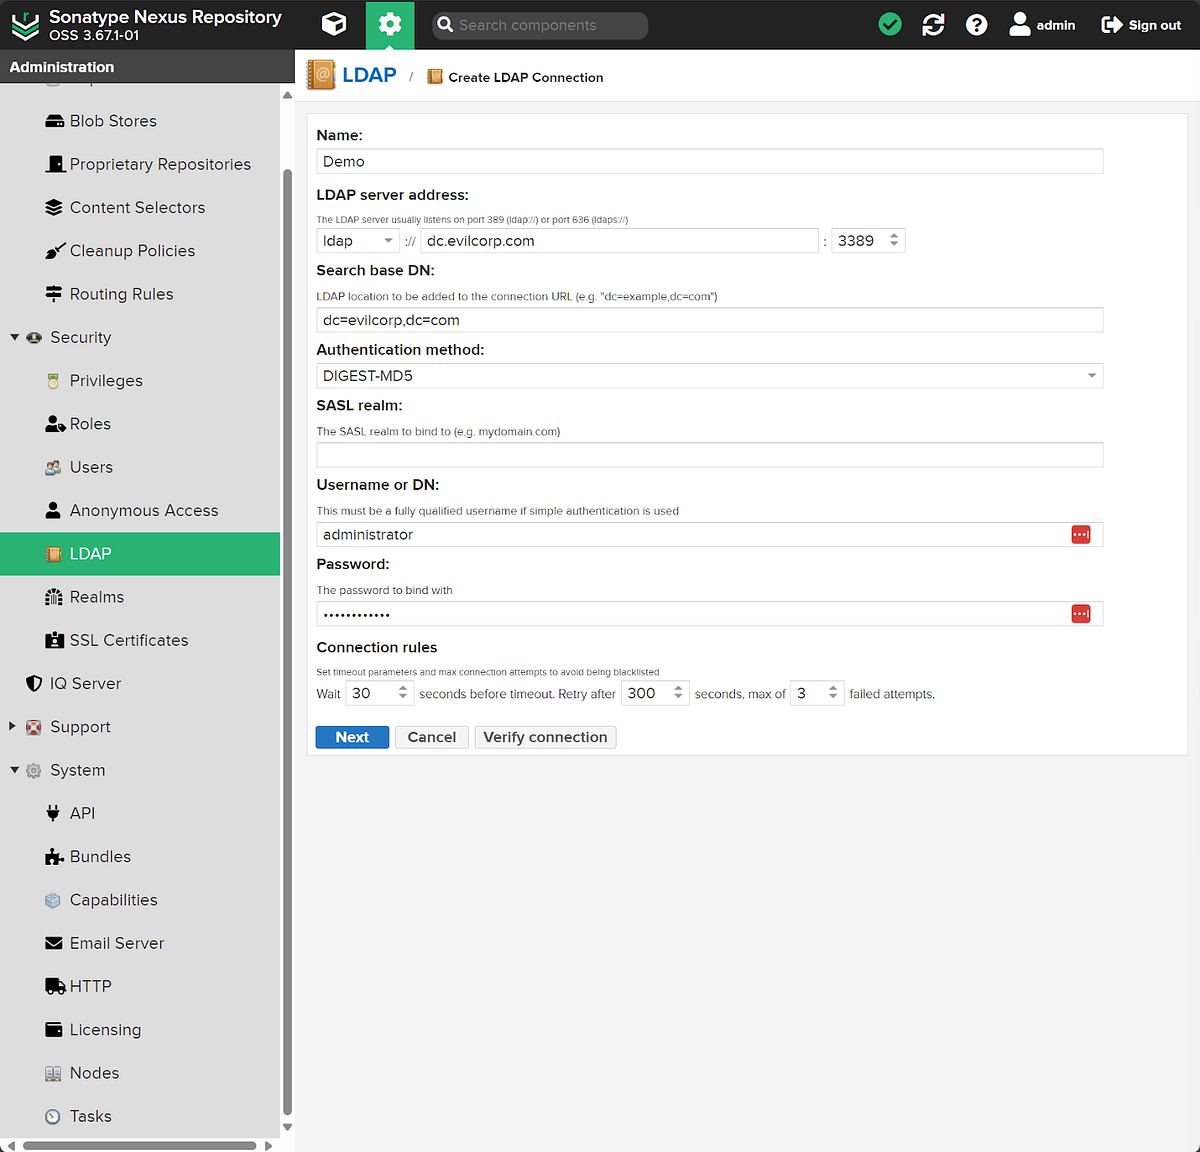Focus the Search components field

tap(540, 25)
